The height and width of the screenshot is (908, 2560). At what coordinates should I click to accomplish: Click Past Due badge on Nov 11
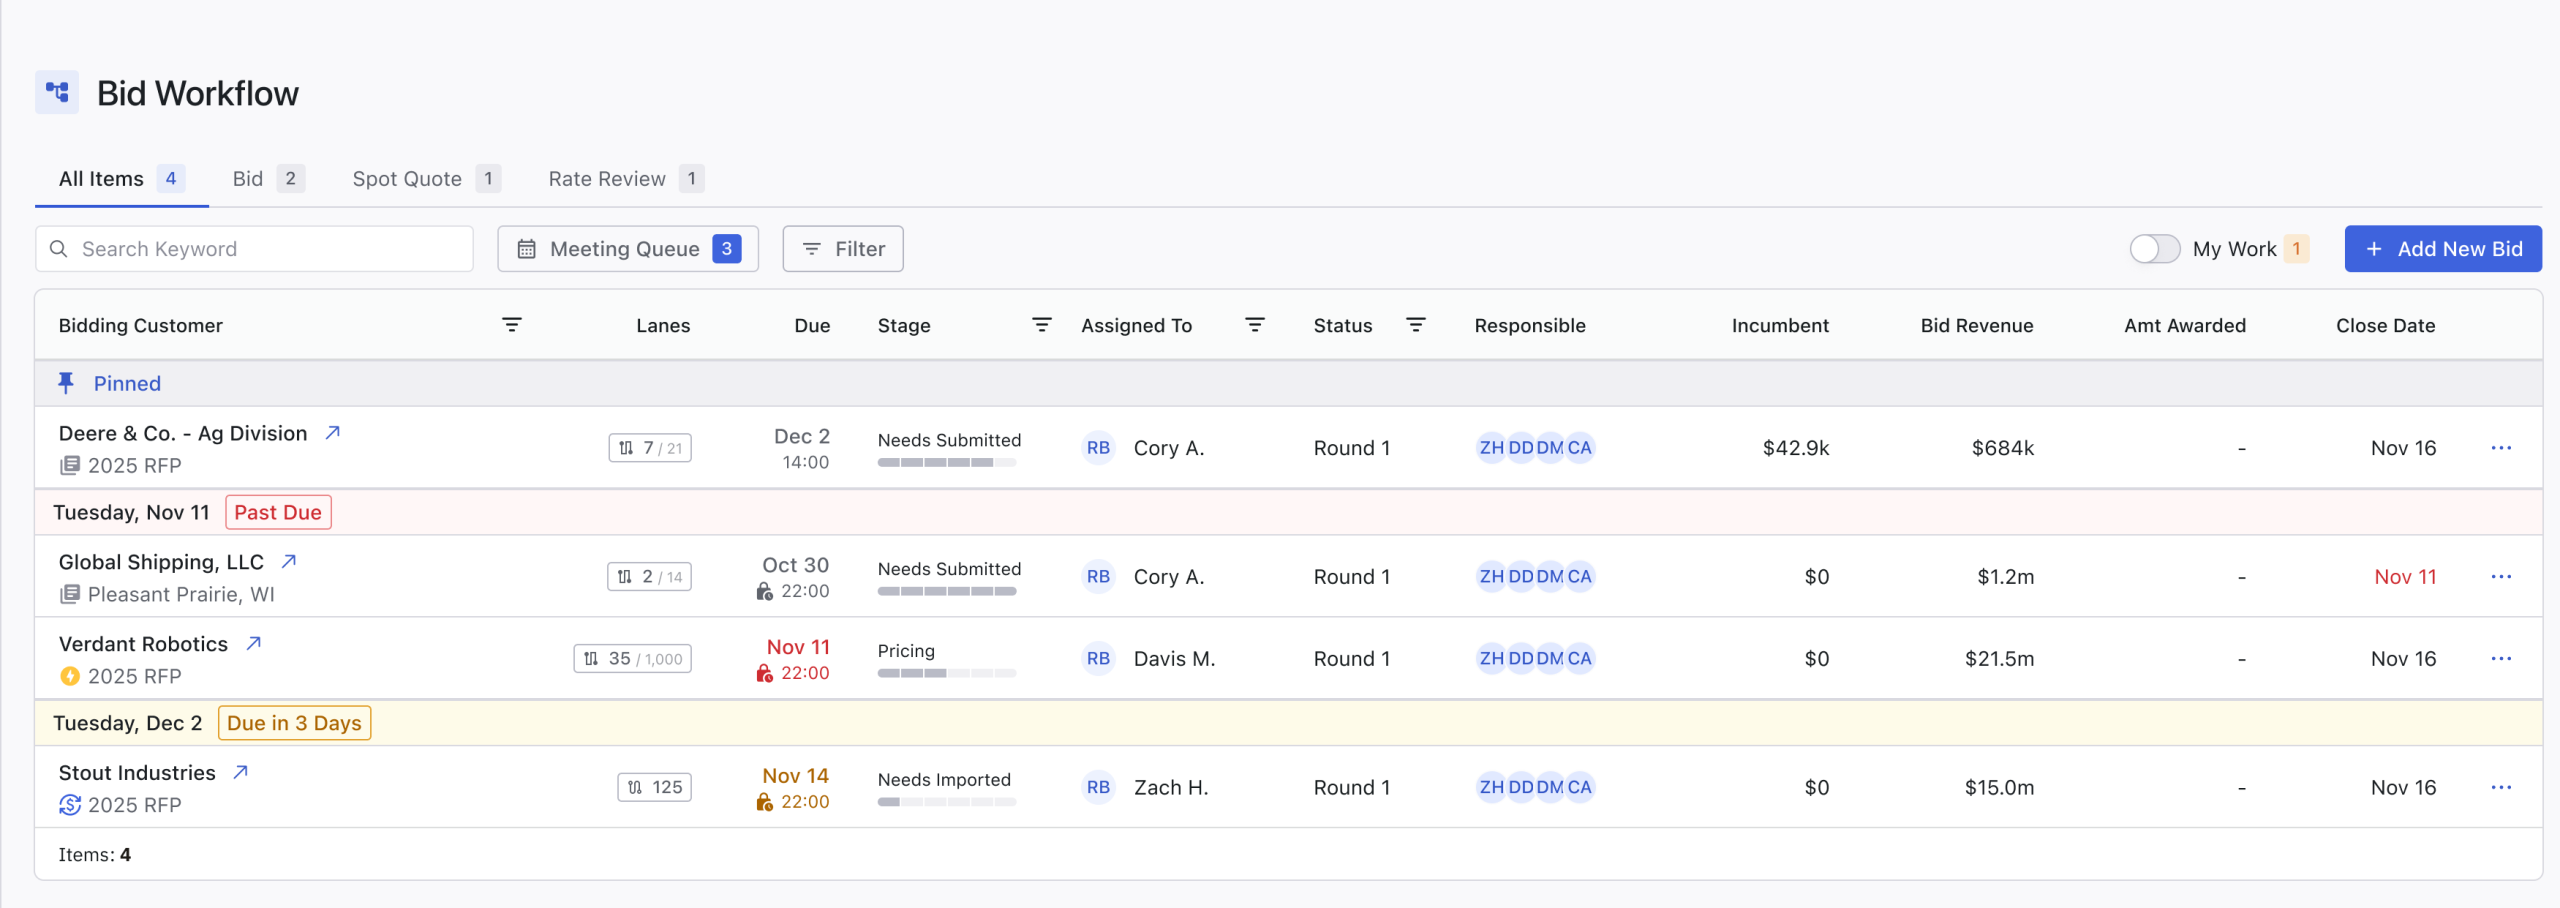coord(278,513)
